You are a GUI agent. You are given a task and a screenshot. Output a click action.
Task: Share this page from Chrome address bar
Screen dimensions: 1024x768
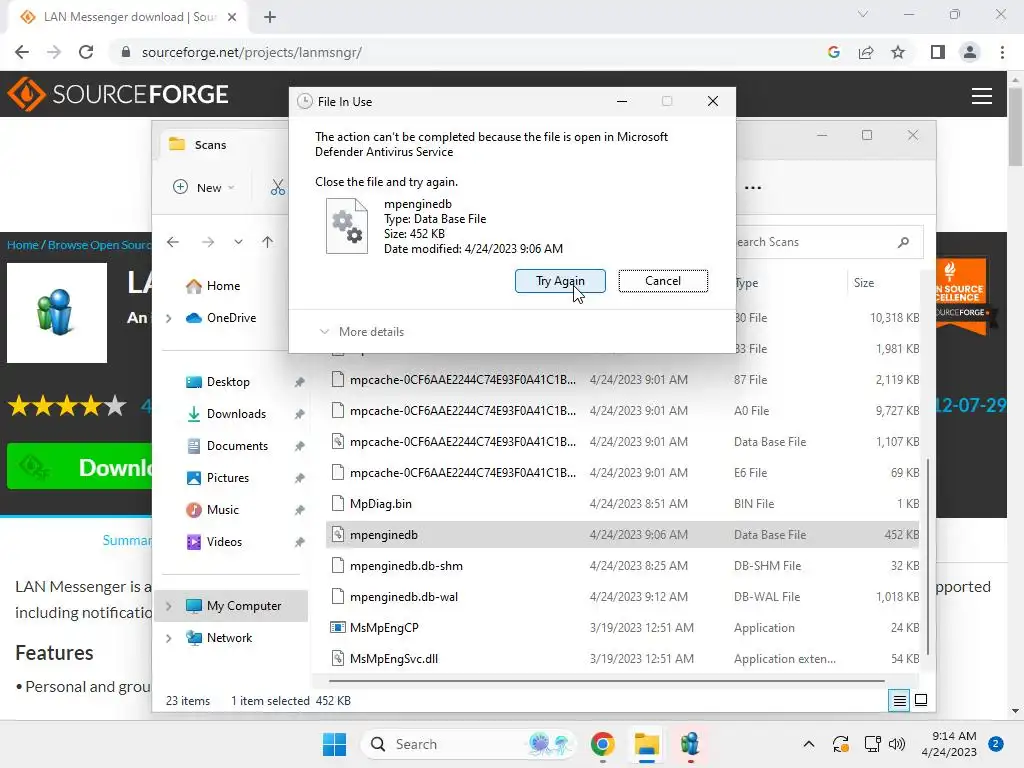(866, 52)
